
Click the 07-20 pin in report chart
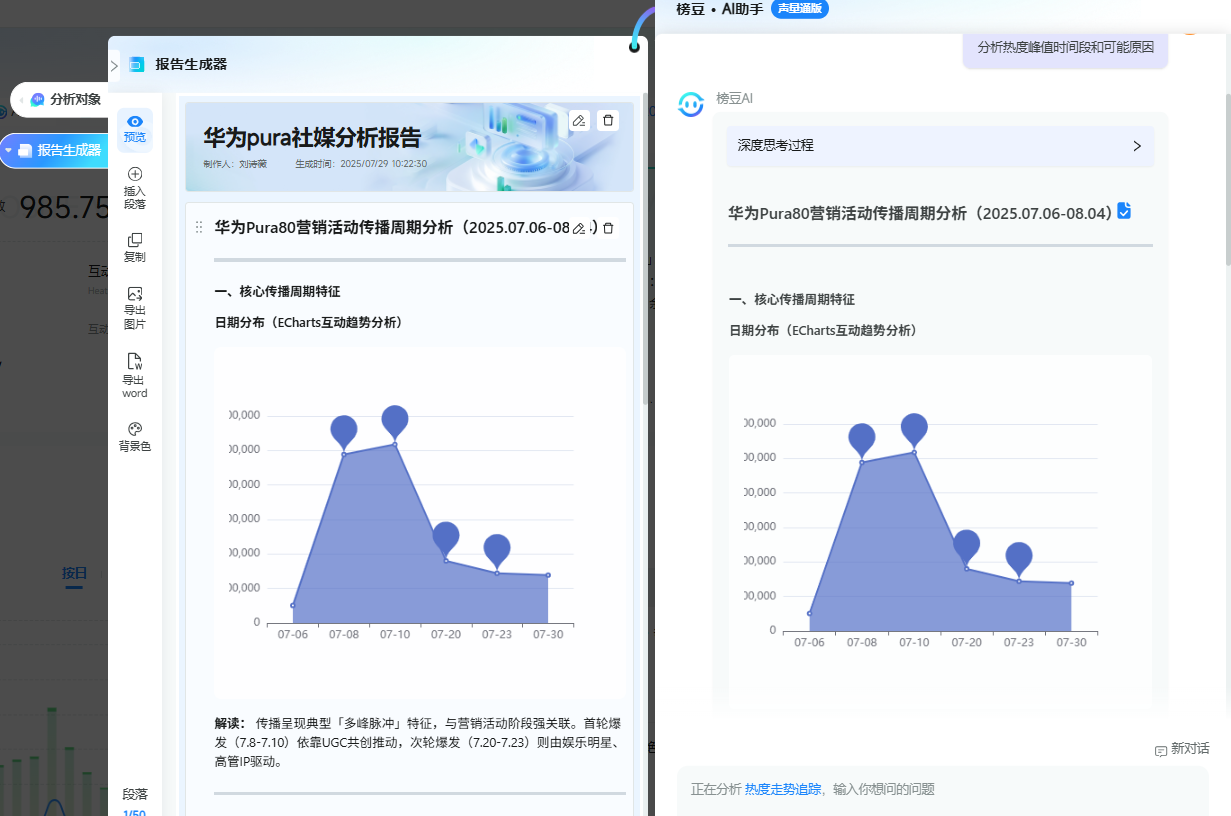[x=446, y=538]
